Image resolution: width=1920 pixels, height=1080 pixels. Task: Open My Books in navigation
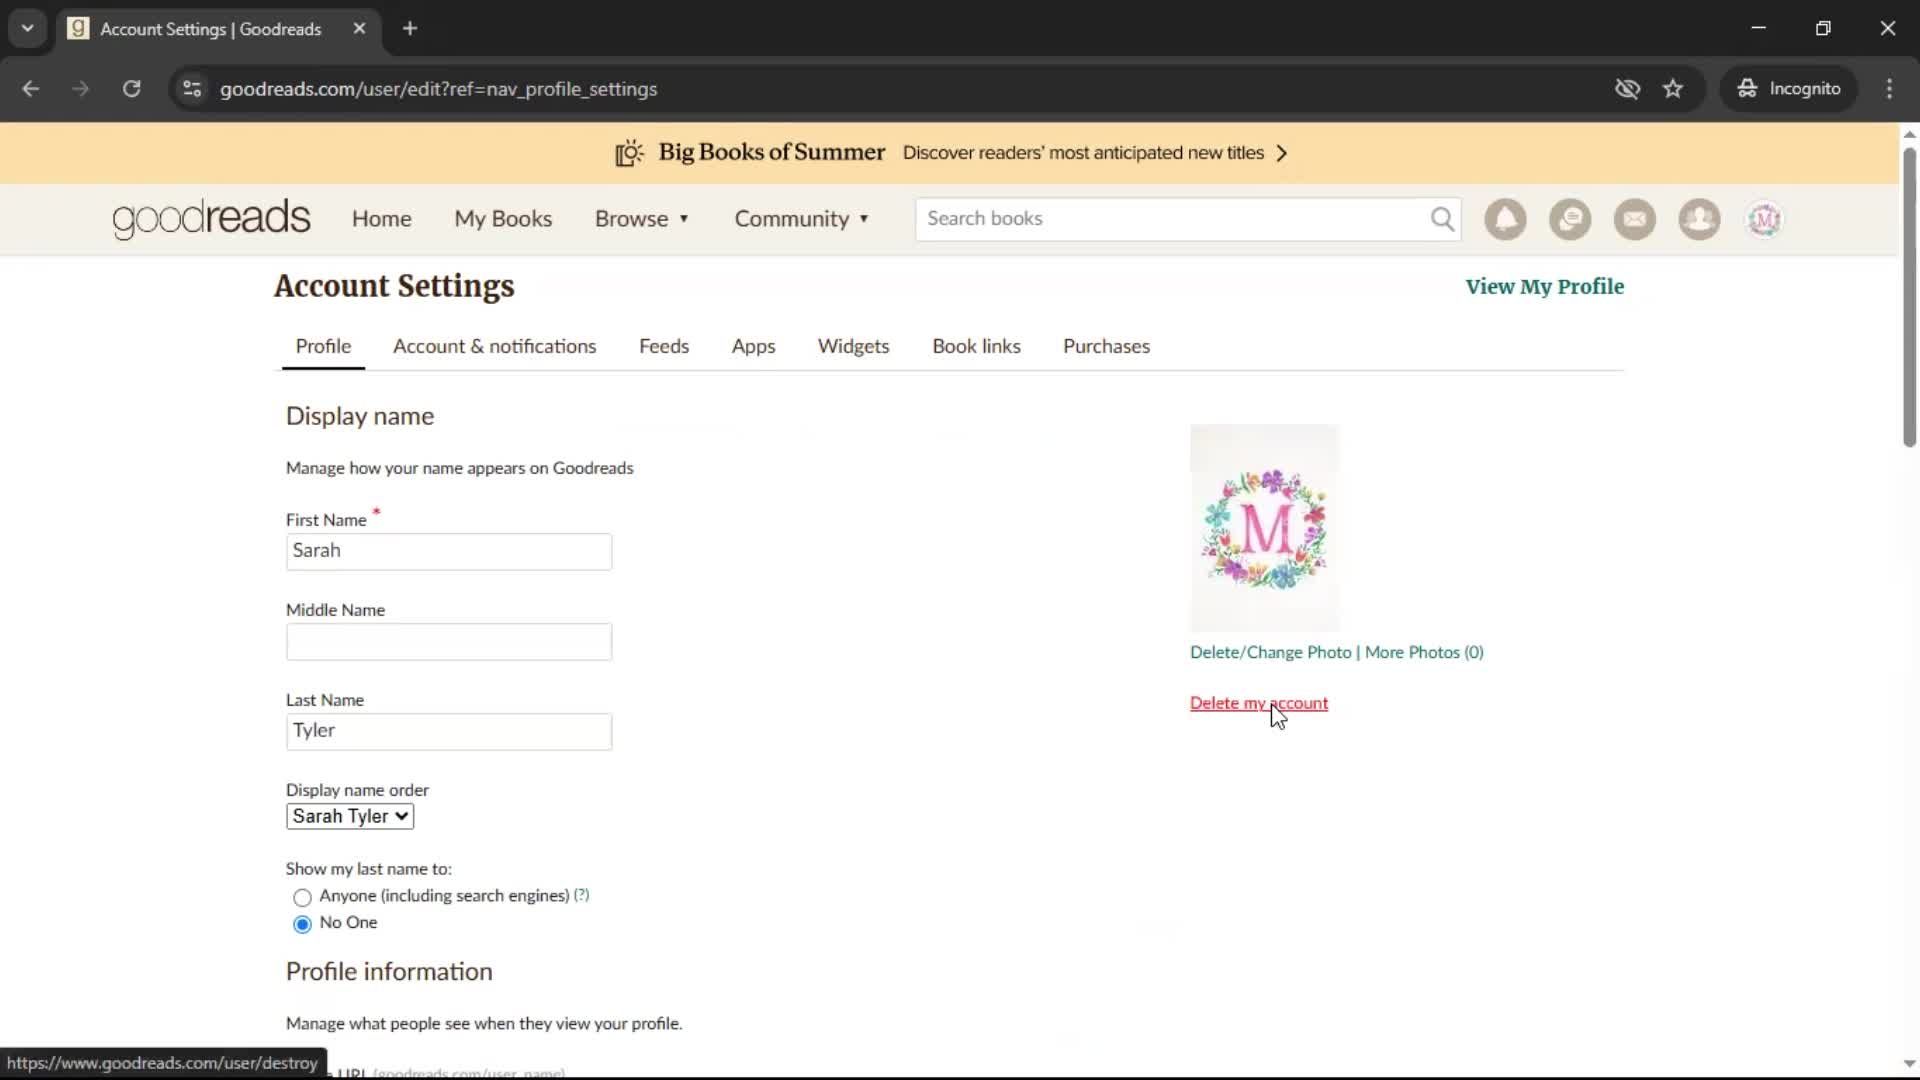pyautogui.click(x=503, y=219)
